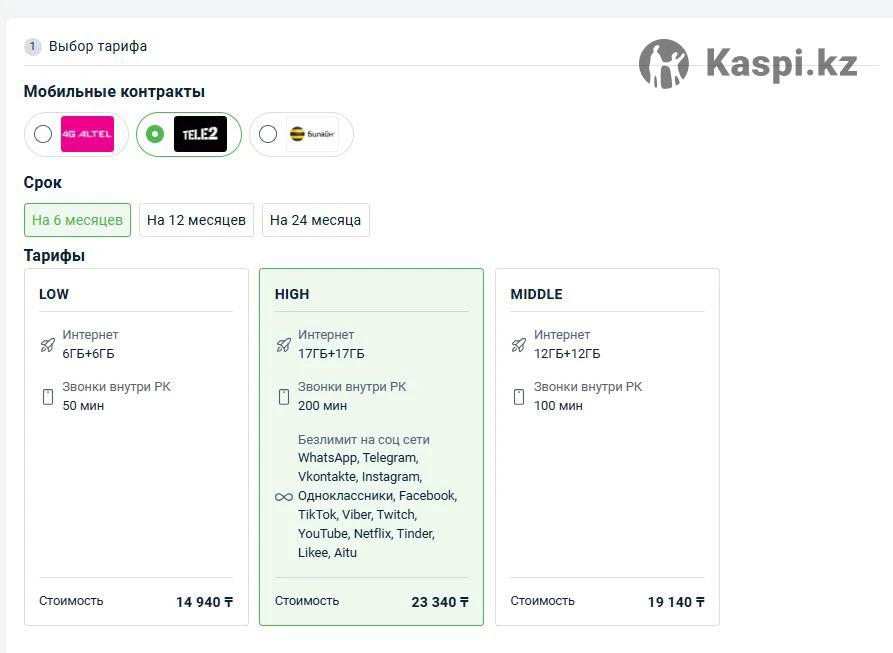This screenshot has width=893, height=653.
Task: Click 'Звонки внутри РК' in the MIDDLE tariff
Action: point(588,387)
